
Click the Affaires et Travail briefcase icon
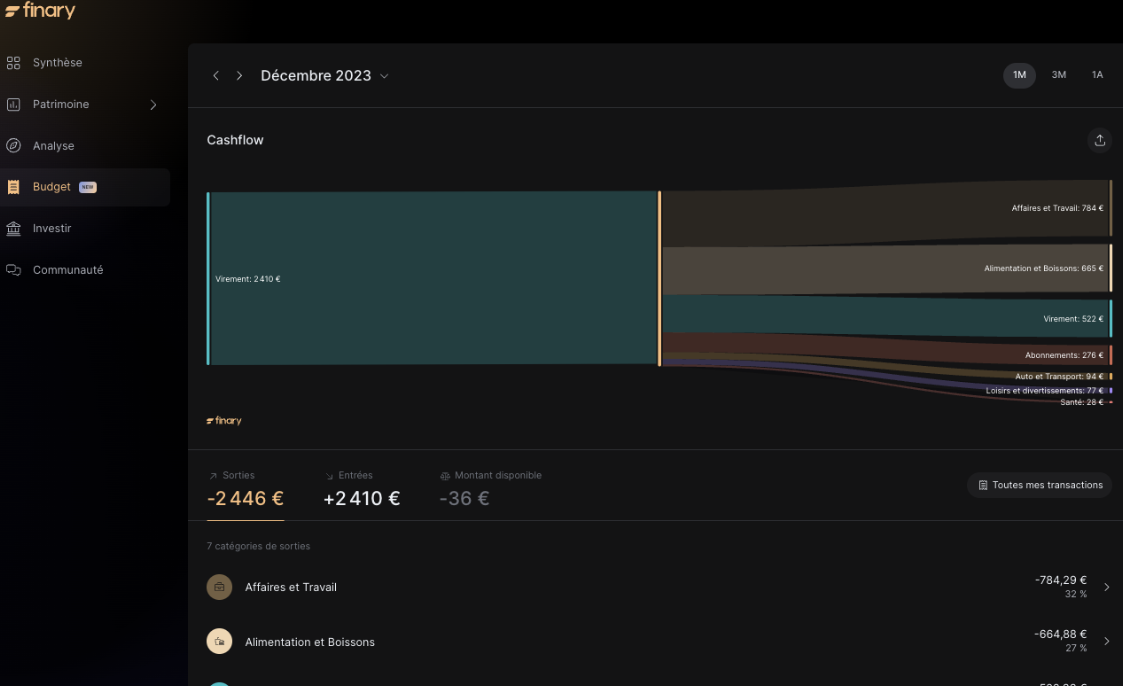coord(219,587)
